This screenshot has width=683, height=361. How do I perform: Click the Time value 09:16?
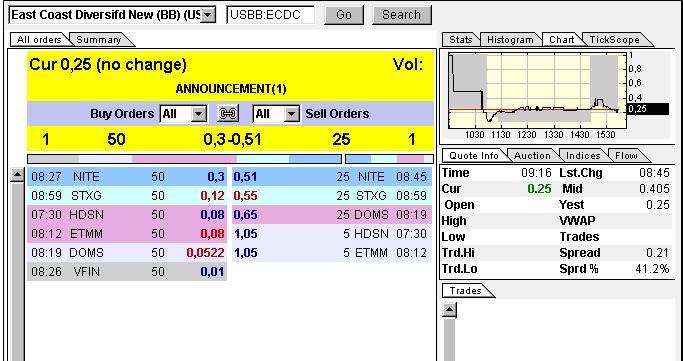(537, 173)
